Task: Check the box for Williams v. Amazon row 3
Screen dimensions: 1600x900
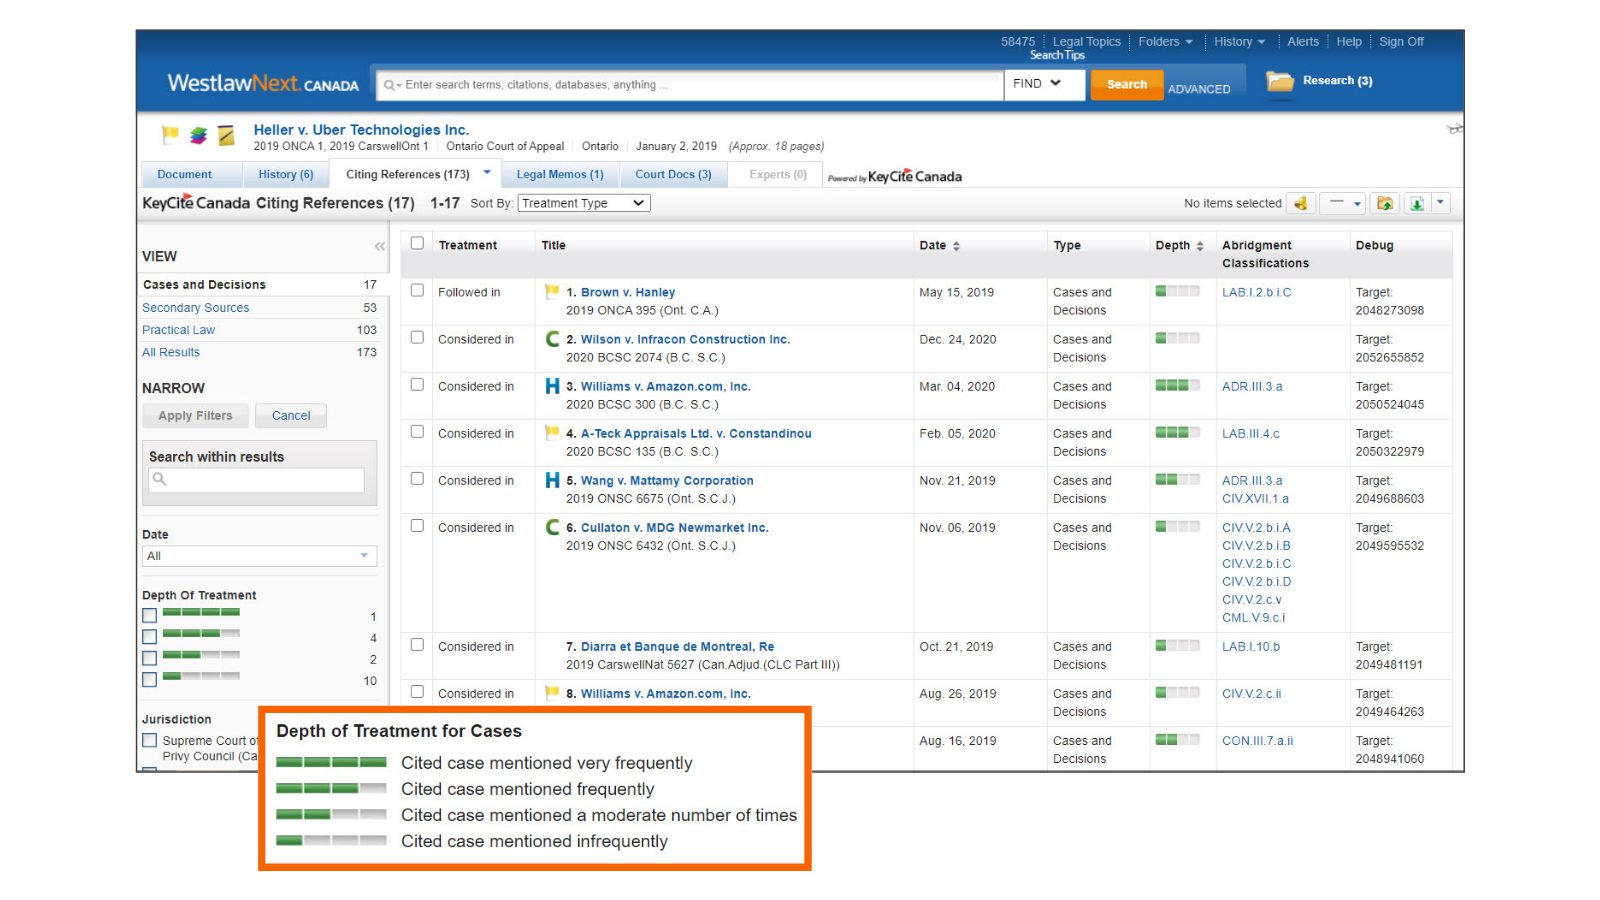Action: [417, 384]
